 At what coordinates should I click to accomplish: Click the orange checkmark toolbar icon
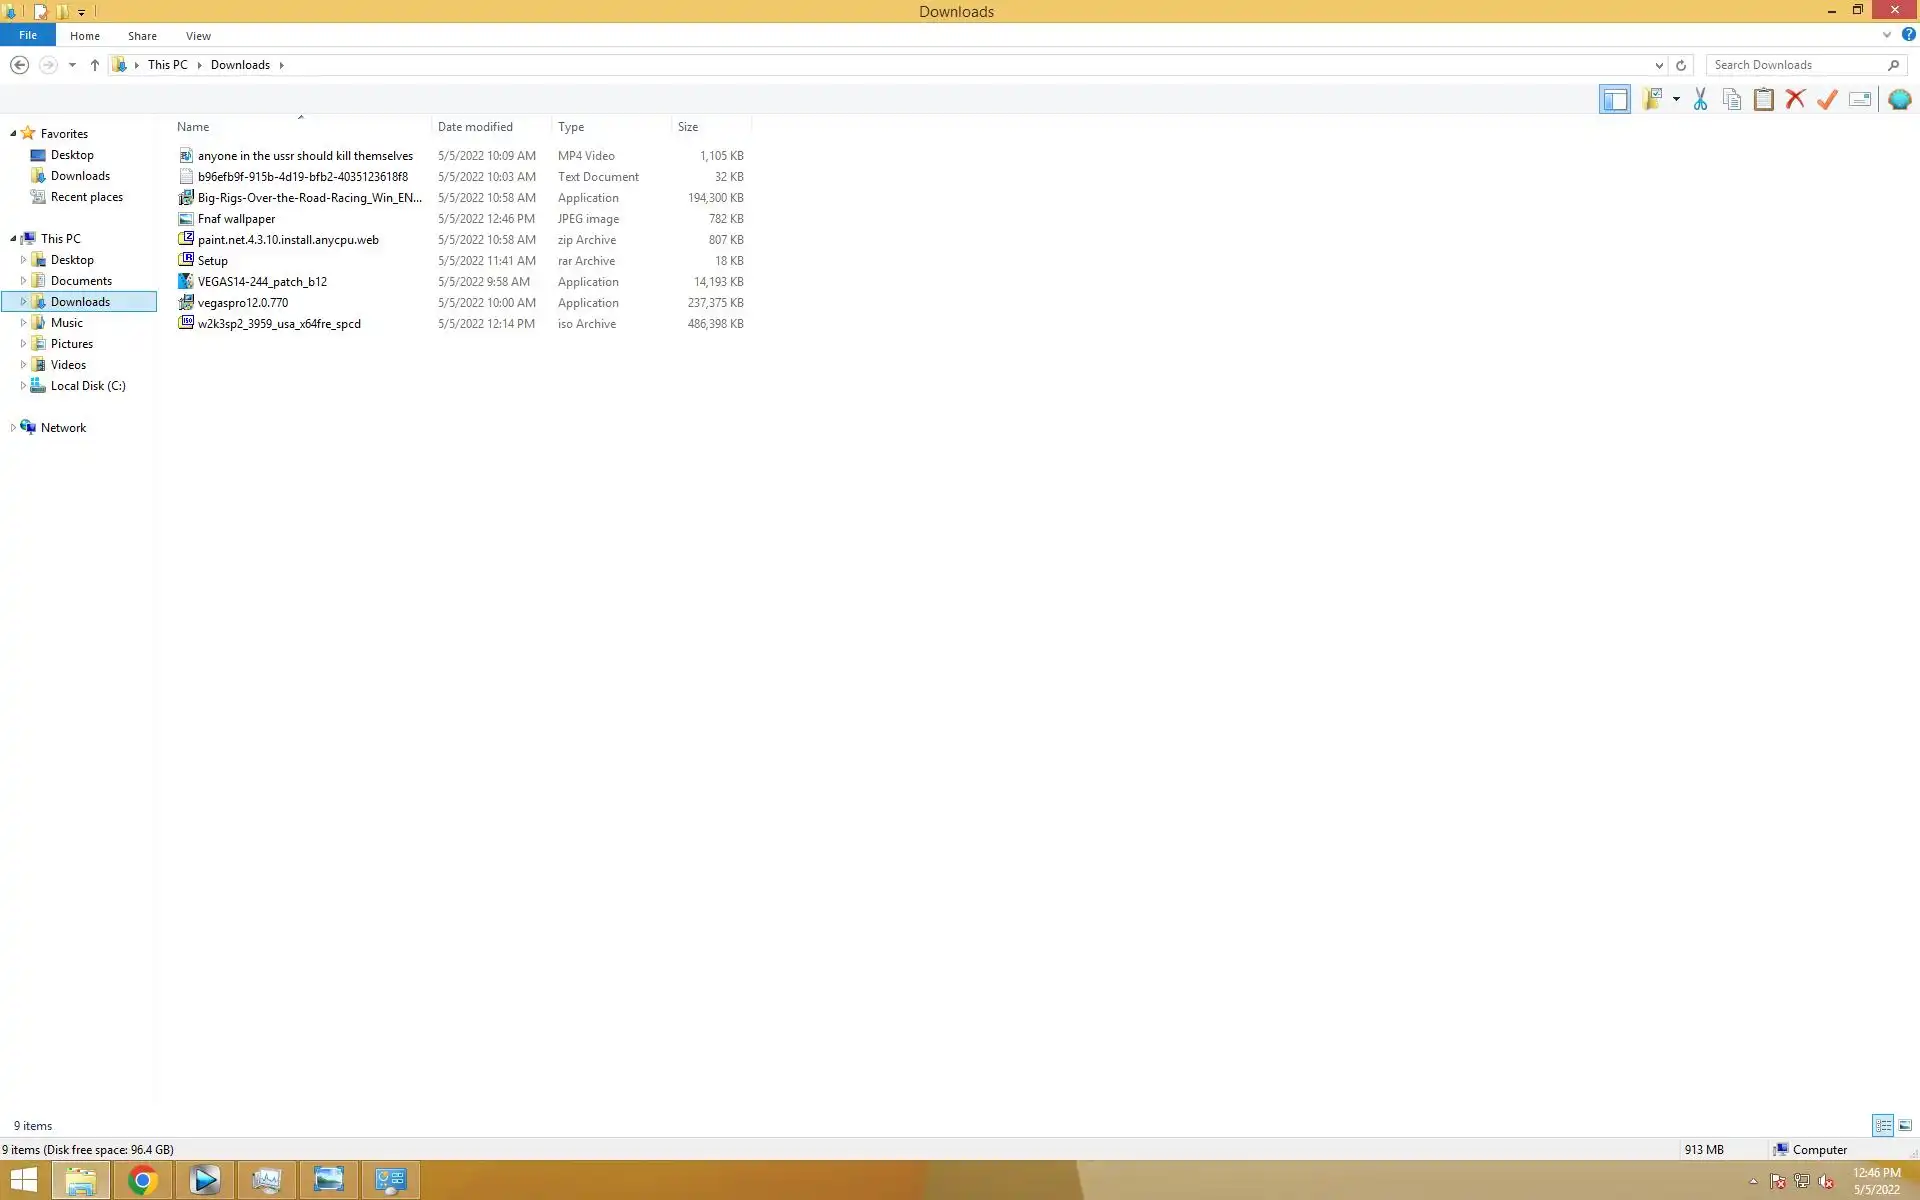(x=1828, y=99)
